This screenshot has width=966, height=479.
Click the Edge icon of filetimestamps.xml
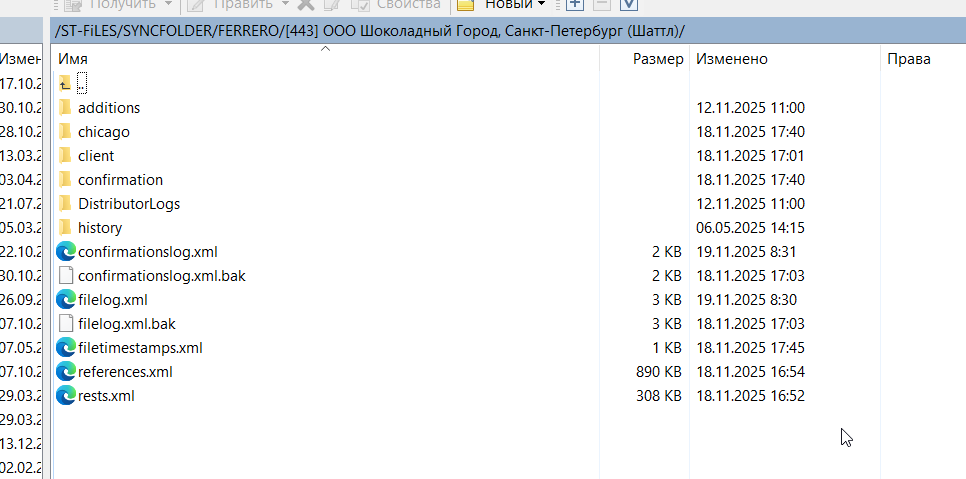tap(65, 347)
